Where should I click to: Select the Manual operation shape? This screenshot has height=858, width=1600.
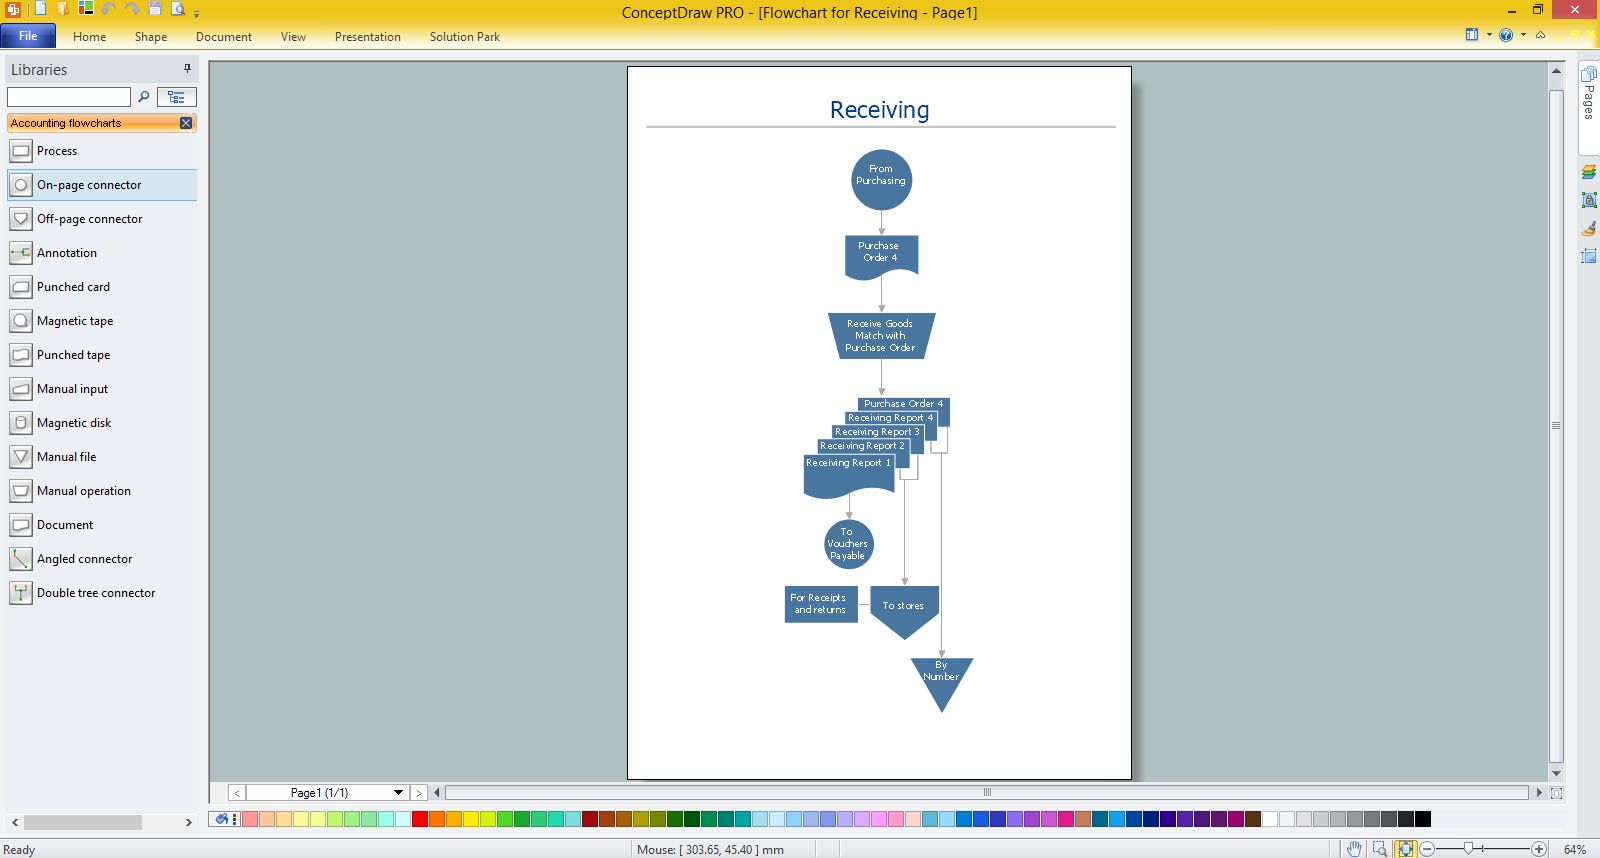point(102,491)
